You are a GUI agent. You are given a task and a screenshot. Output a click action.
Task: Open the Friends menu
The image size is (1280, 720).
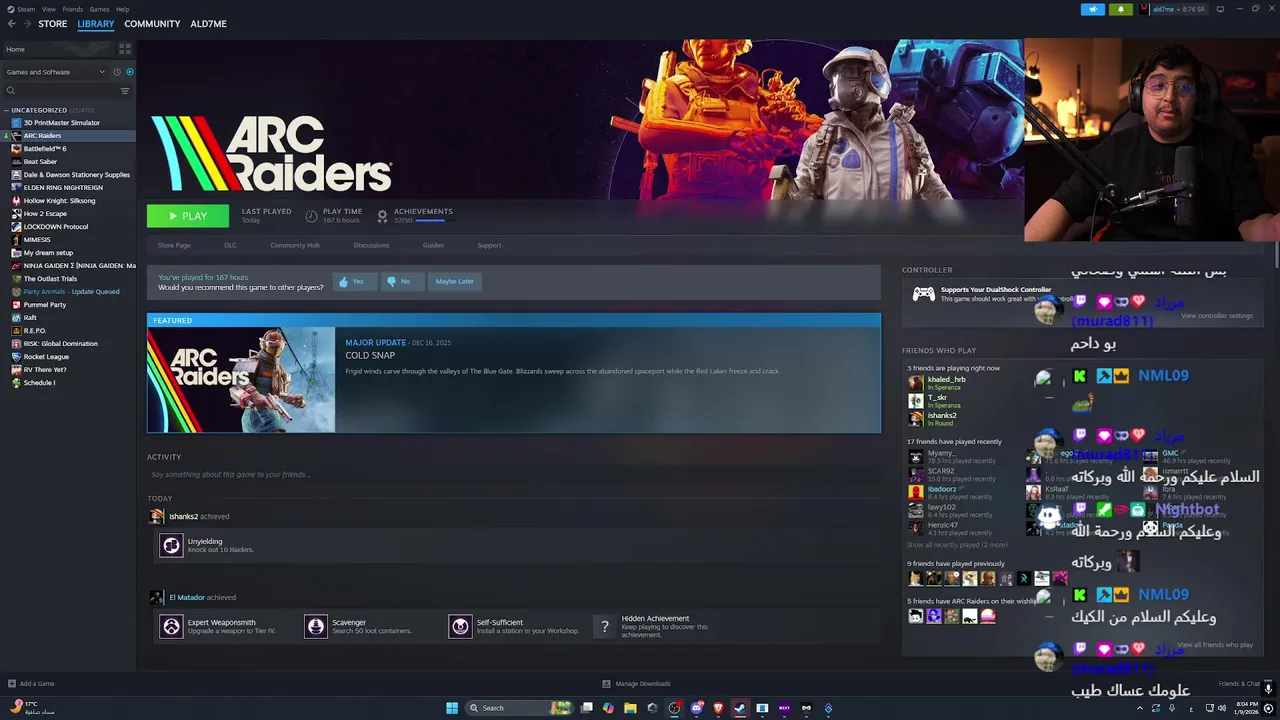pos(73,9)
